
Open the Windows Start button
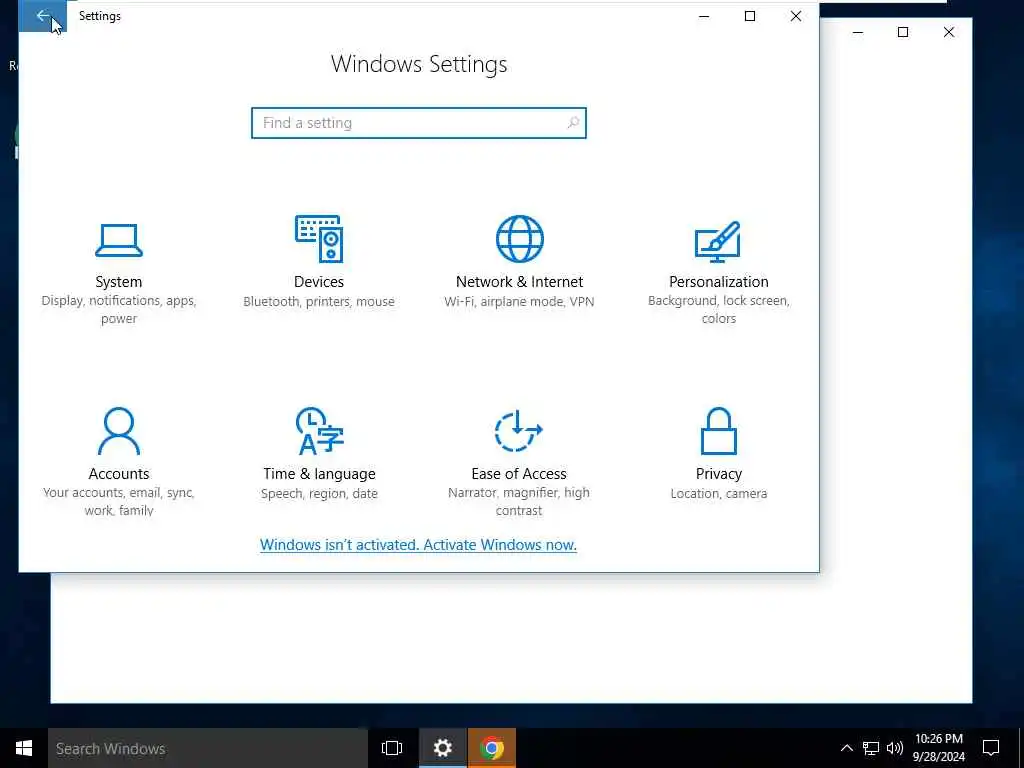[x=24, y=748]
